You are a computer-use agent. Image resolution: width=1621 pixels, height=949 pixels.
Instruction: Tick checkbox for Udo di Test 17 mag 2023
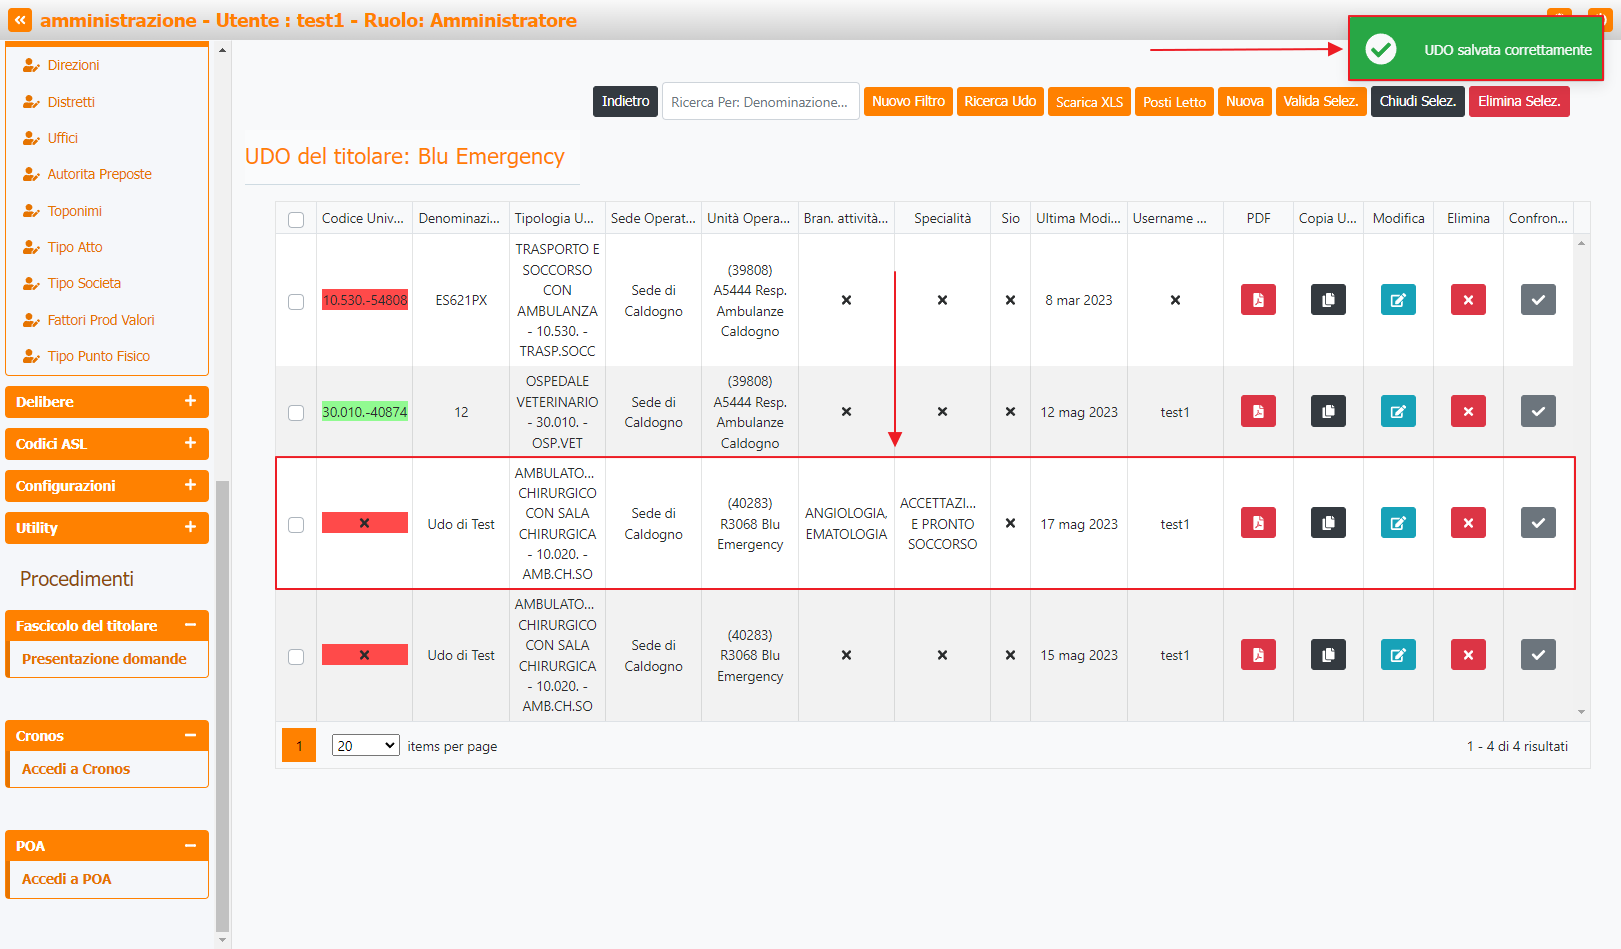(296, 524)
